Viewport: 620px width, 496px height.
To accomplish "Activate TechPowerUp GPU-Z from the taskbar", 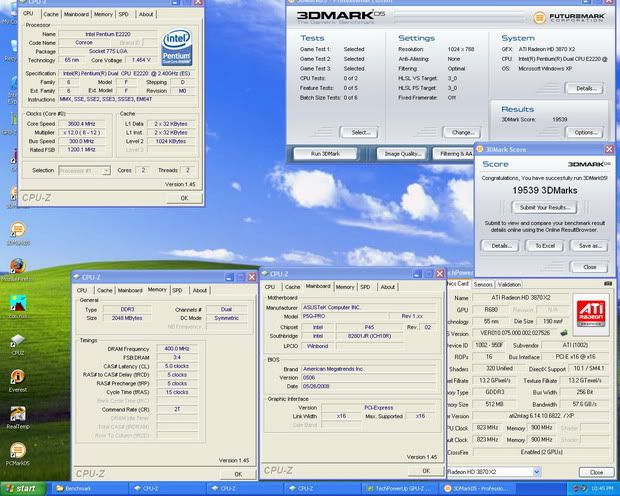I will click(x=400, y=489).
